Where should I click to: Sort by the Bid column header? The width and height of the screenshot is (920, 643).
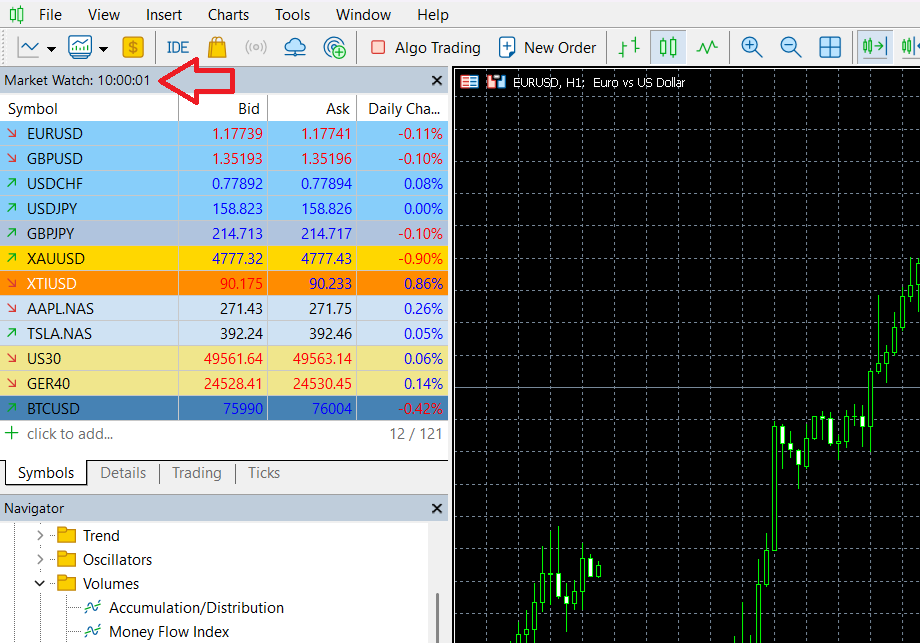click(223, 109)
